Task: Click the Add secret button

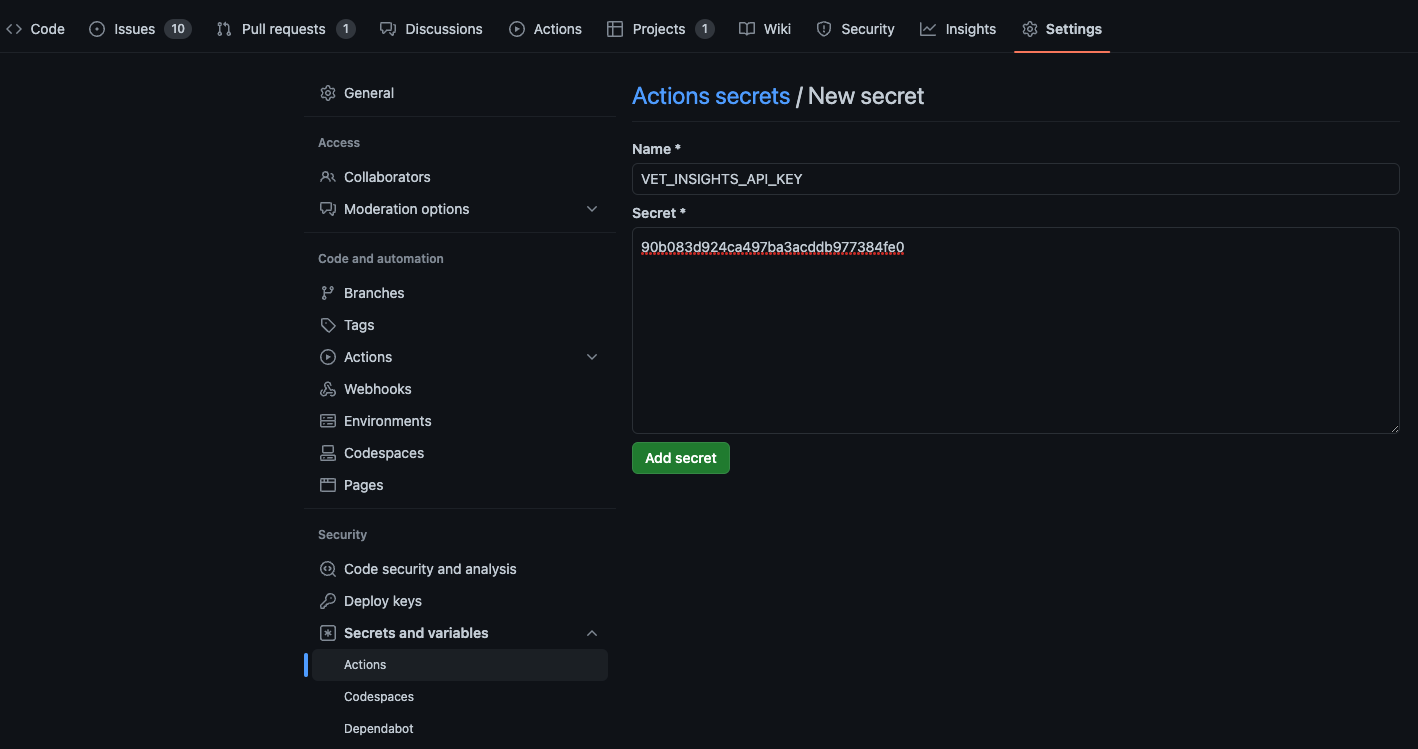Action: [x=680, y=457]
